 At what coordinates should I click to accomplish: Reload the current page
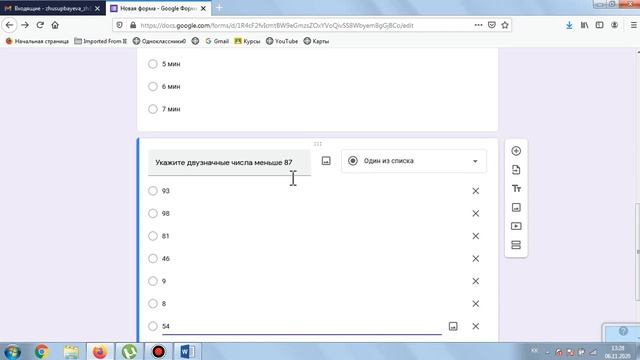[x=40, y=25]
